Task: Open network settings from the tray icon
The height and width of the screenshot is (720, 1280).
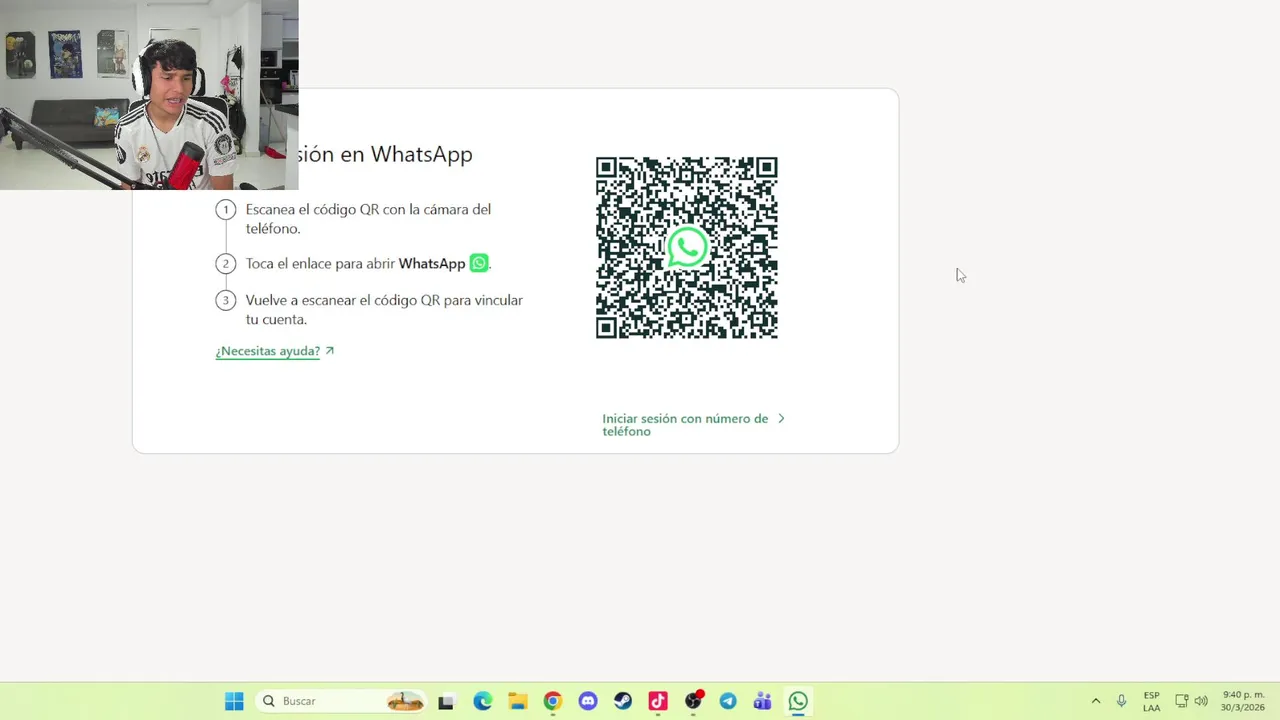Action: pos(1181,701)
